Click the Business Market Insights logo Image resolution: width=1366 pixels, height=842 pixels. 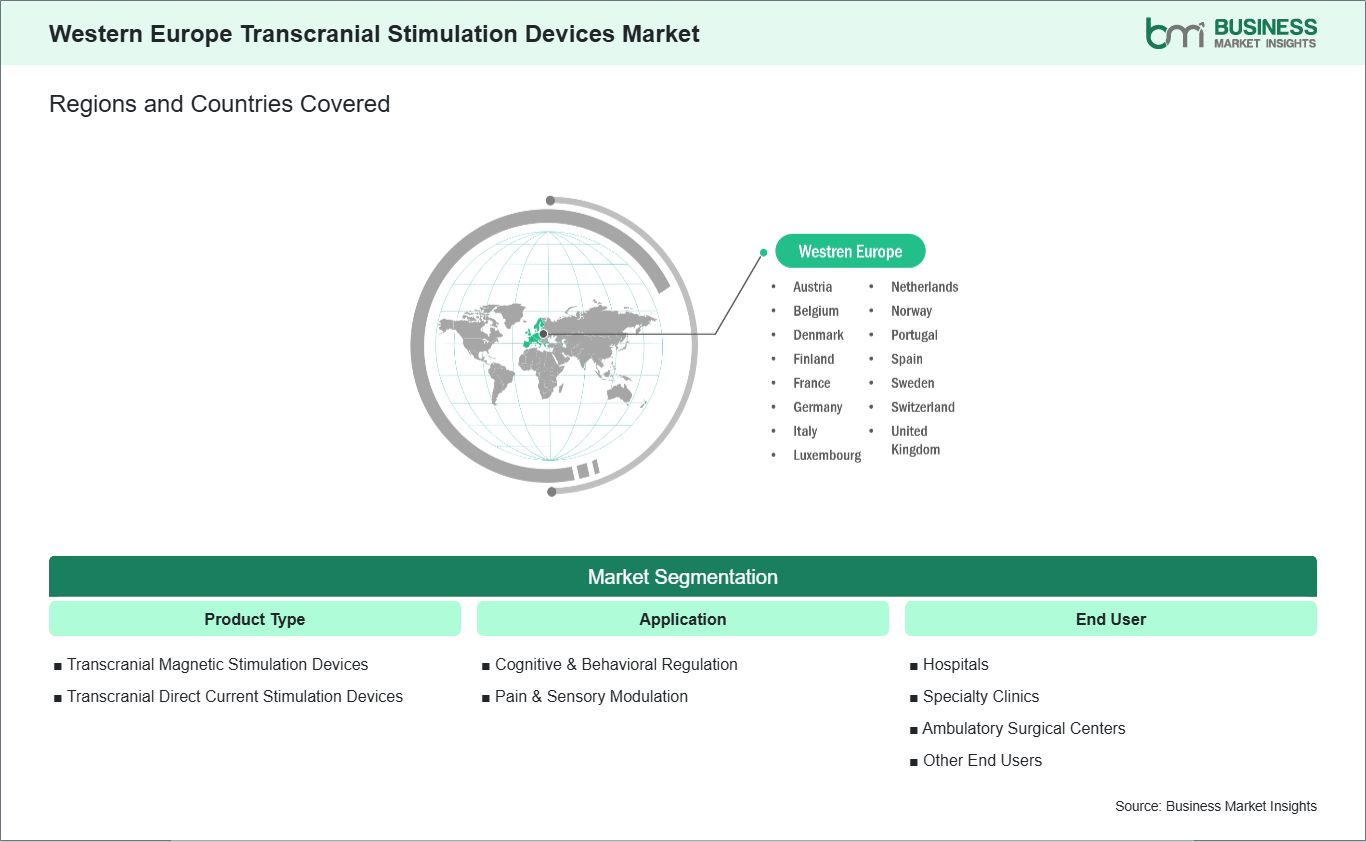click(1231, 33)
